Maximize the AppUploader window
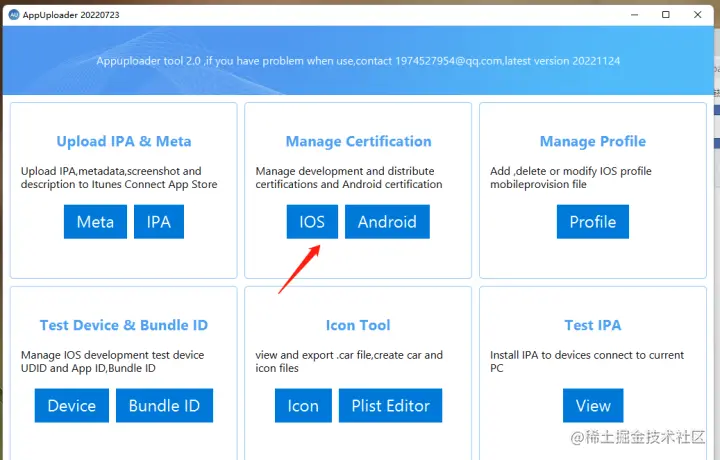Image resolution: width=720 pixels, height=460 pixels. click(x=666, y=15)
